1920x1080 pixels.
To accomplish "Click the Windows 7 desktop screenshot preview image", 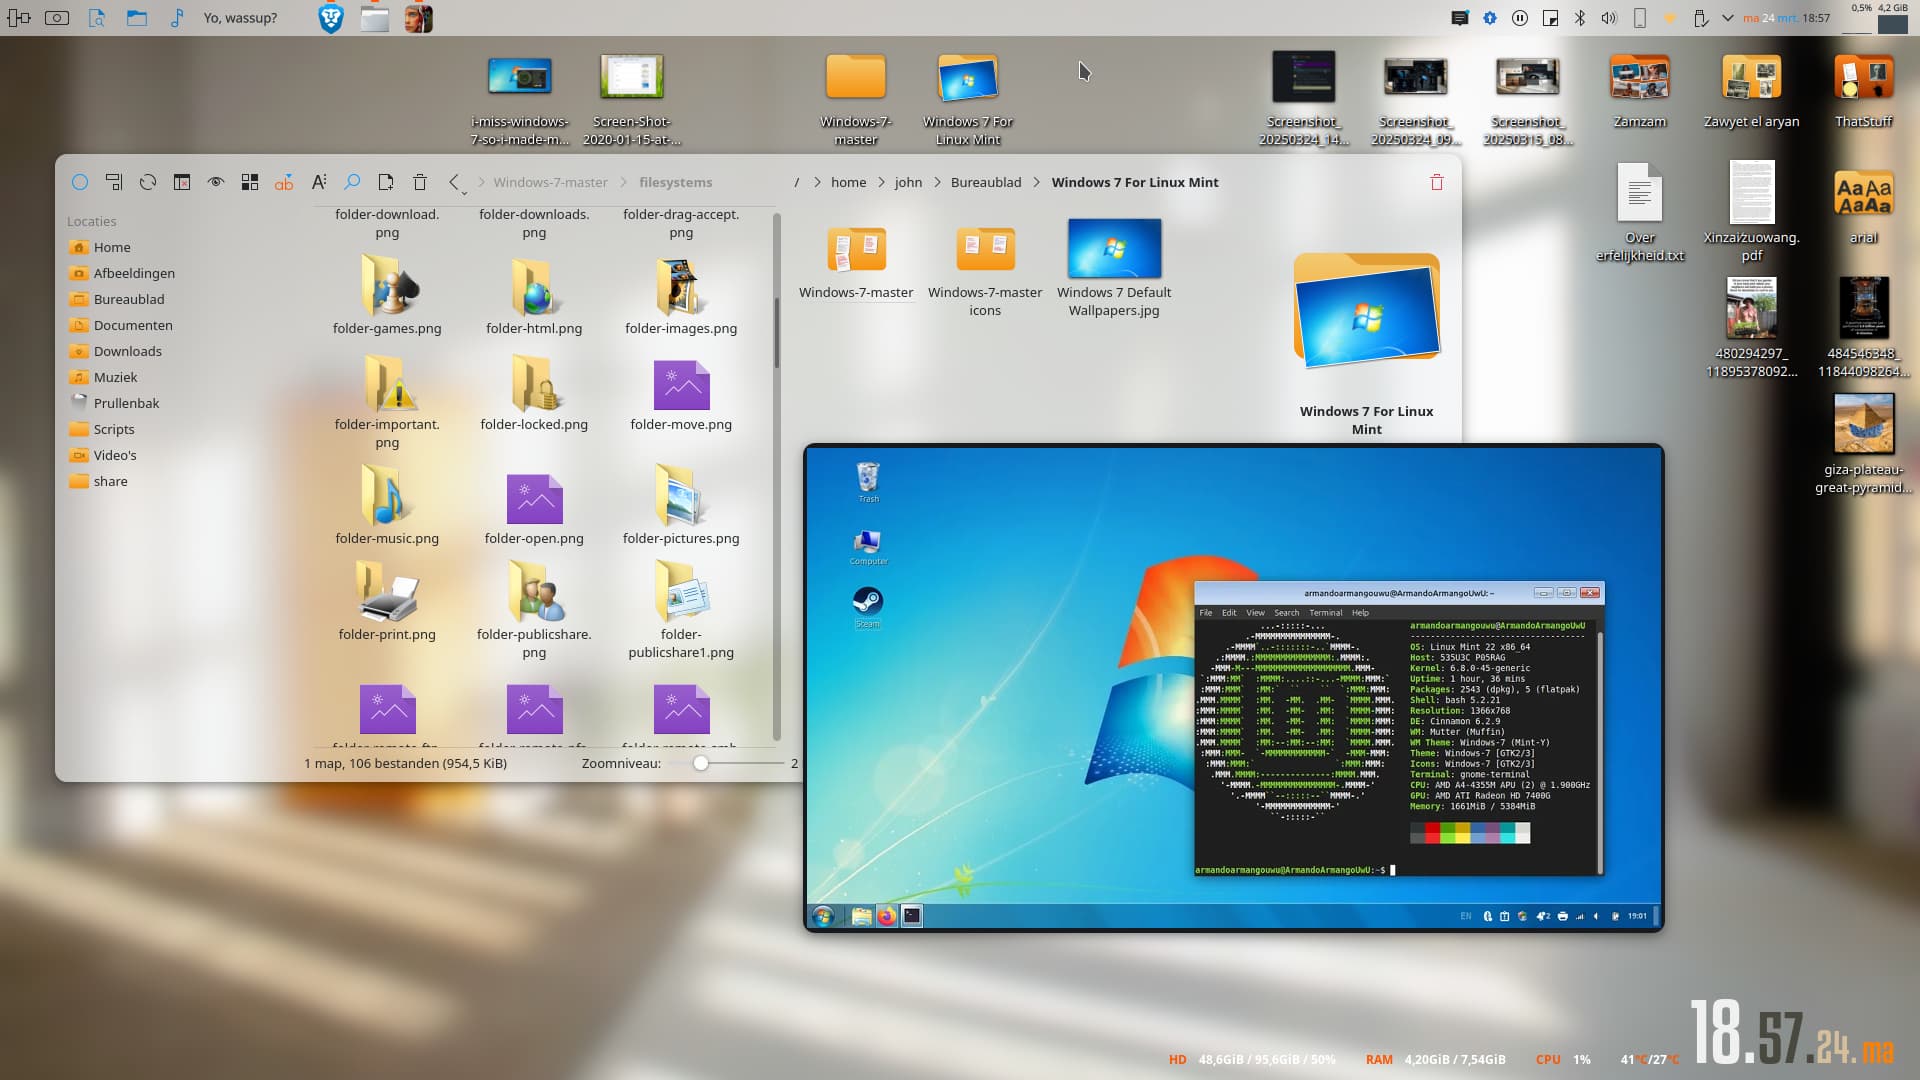I will coord(1234,688).
